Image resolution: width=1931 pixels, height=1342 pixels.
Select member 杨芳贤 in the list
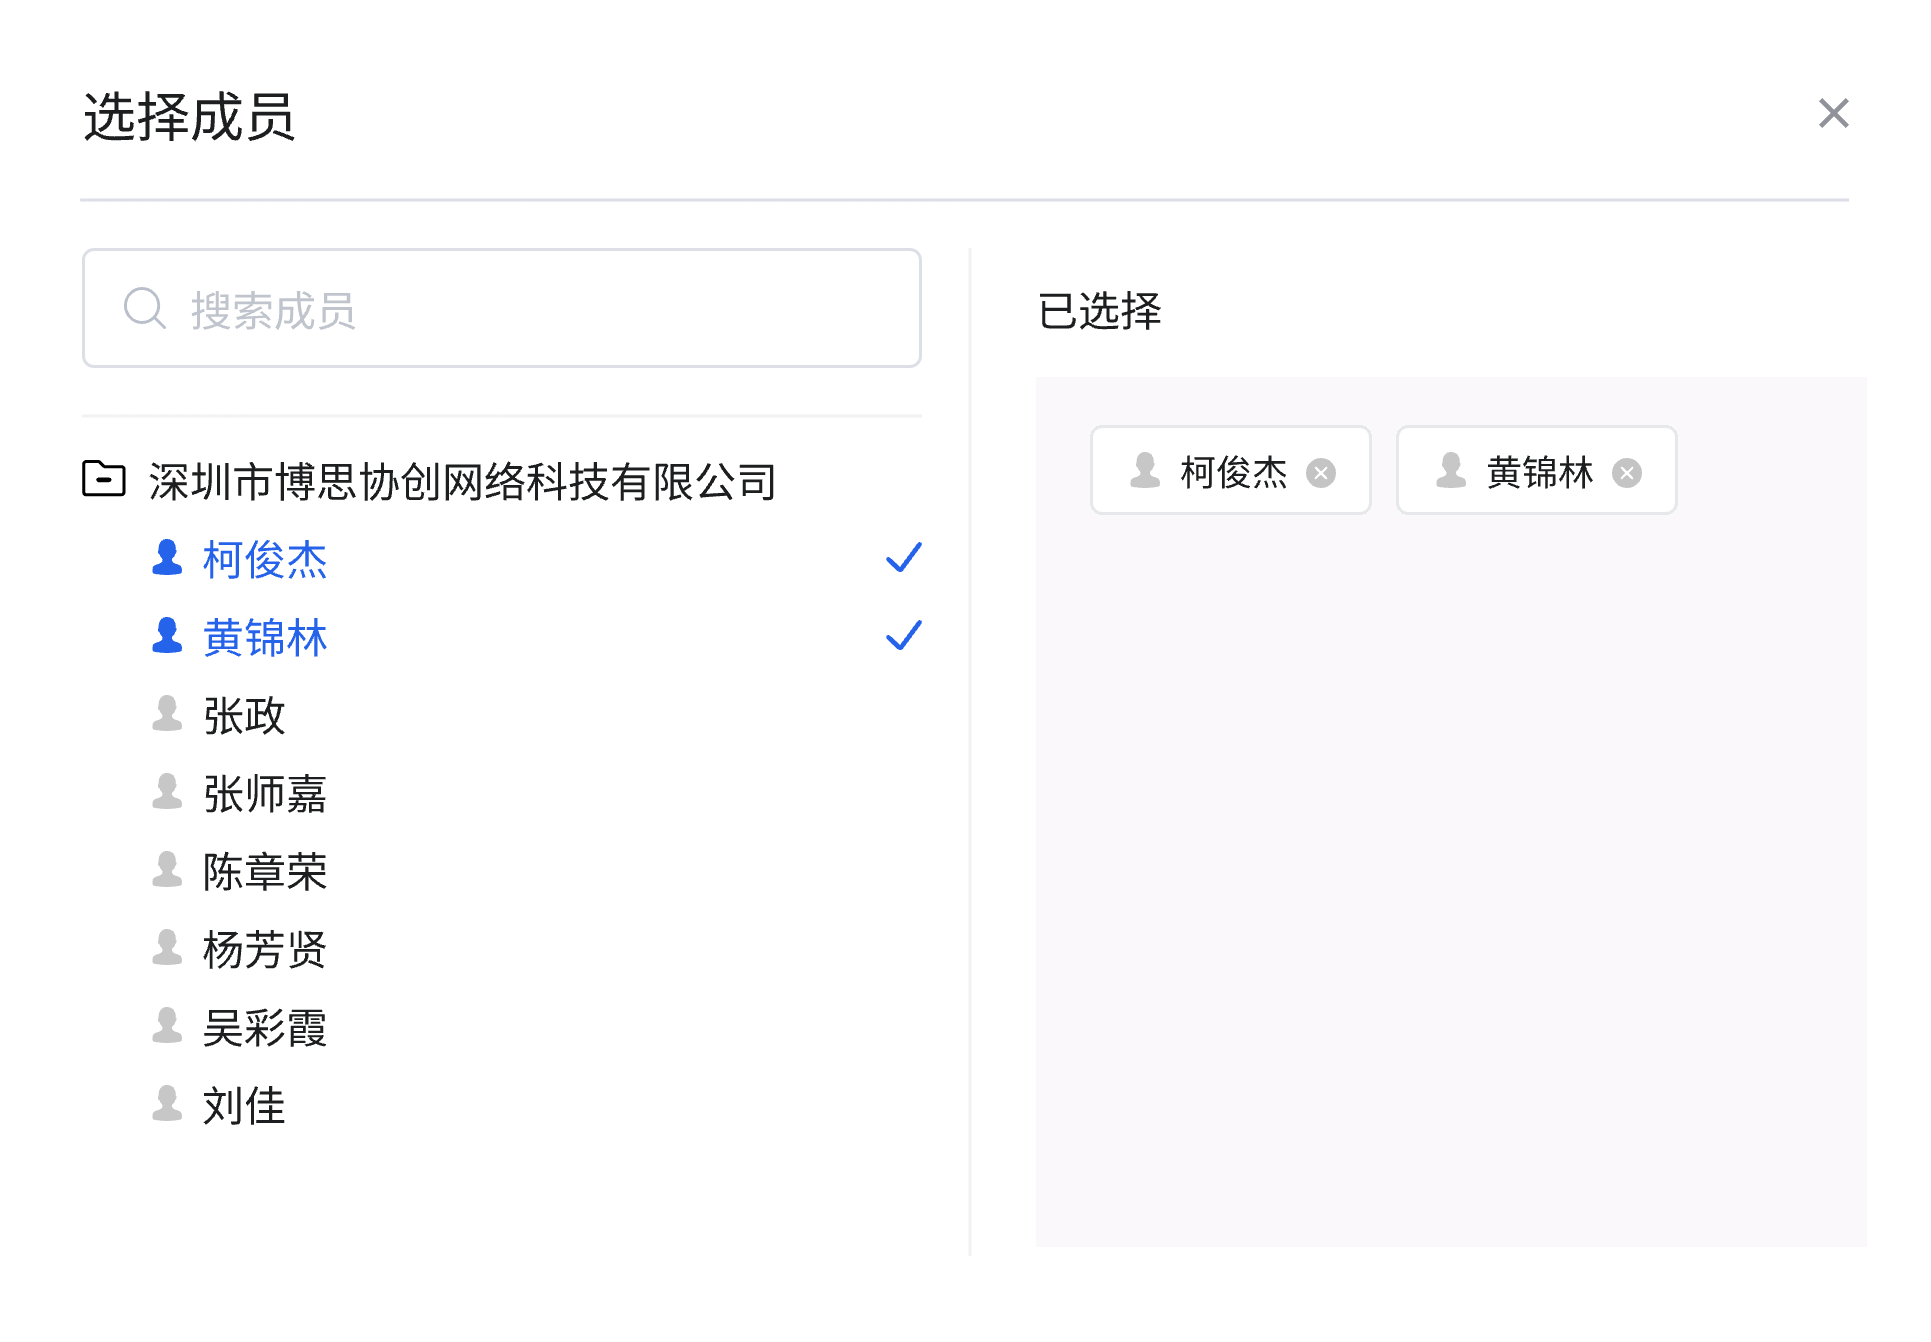coord(265,950)
